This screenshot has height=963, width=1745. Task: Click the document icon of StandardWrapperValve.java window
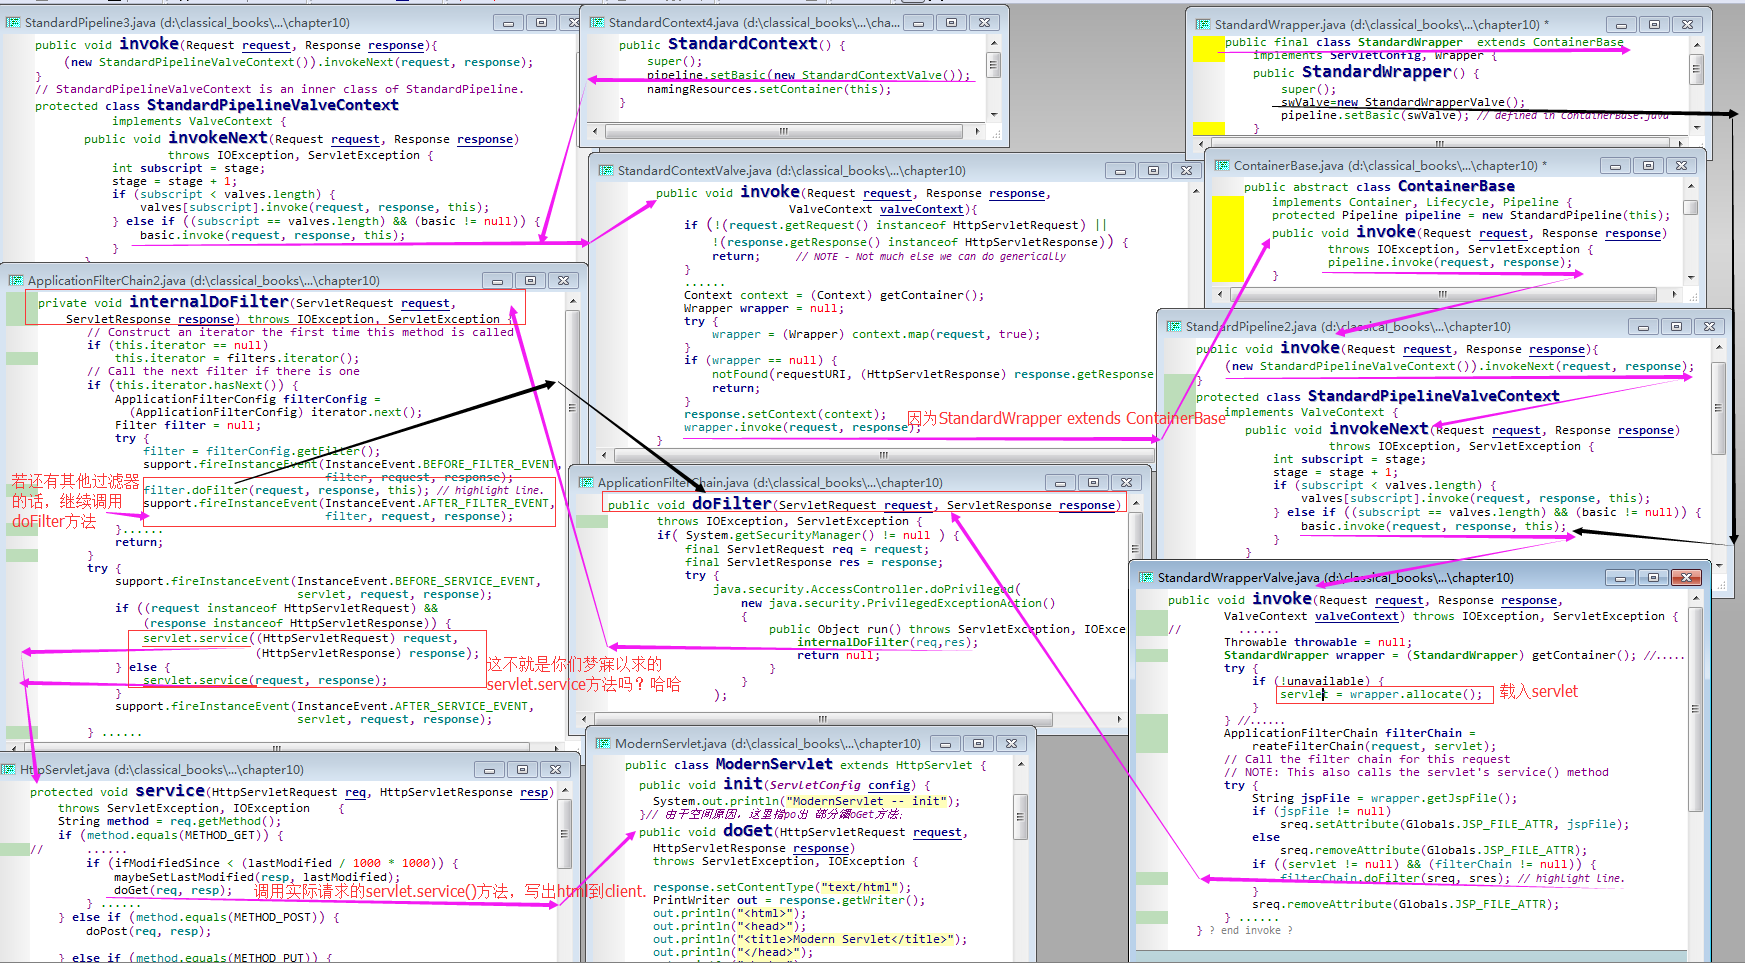1146,577
